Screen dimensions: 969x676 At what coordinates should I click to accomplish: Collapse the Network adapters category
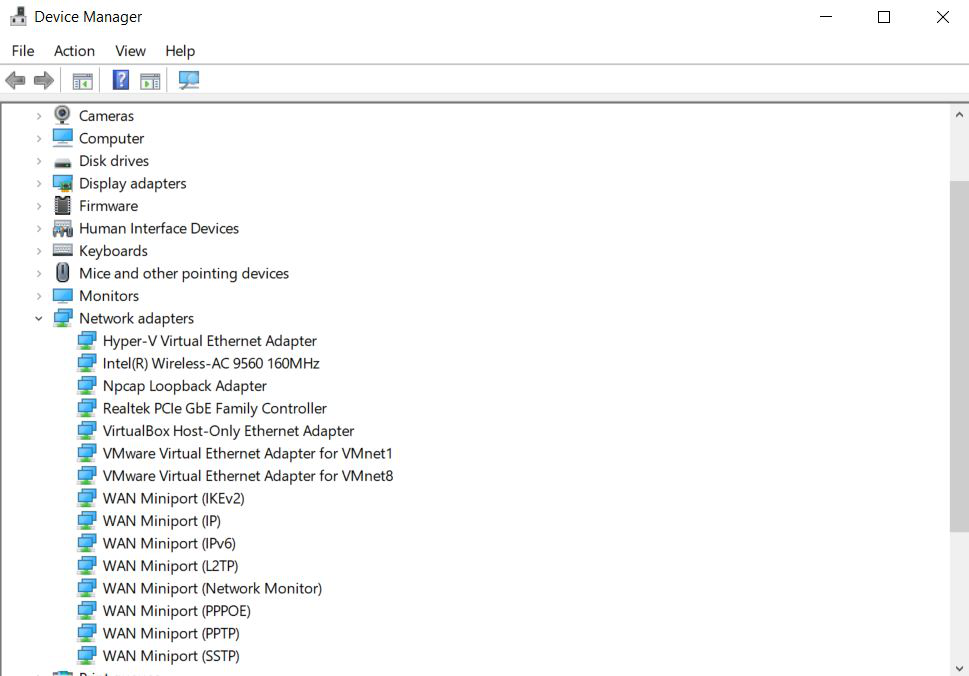tap(39, 319)
